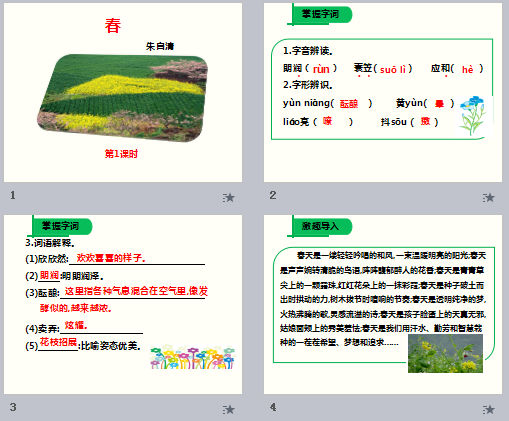Click the animation star icon under slide 2
This screenshot has height=421, width=509.
coord(488,198)
